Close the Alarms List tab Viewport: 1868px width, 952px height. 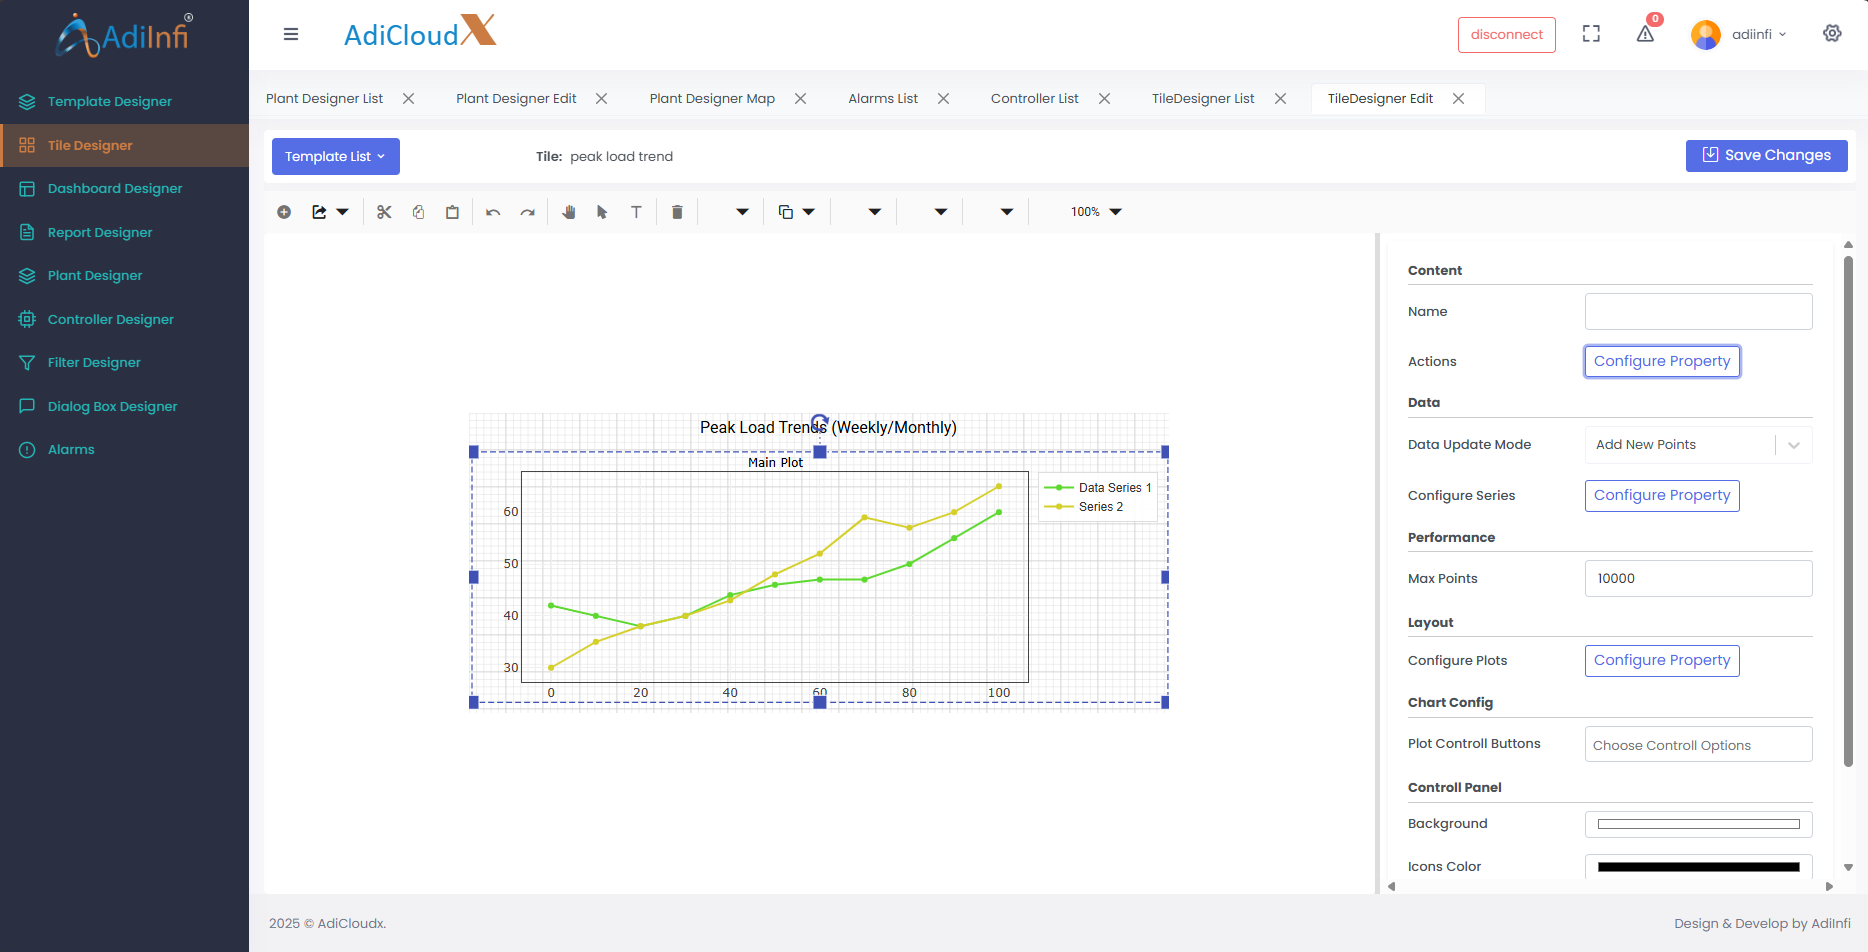[943, 98]
